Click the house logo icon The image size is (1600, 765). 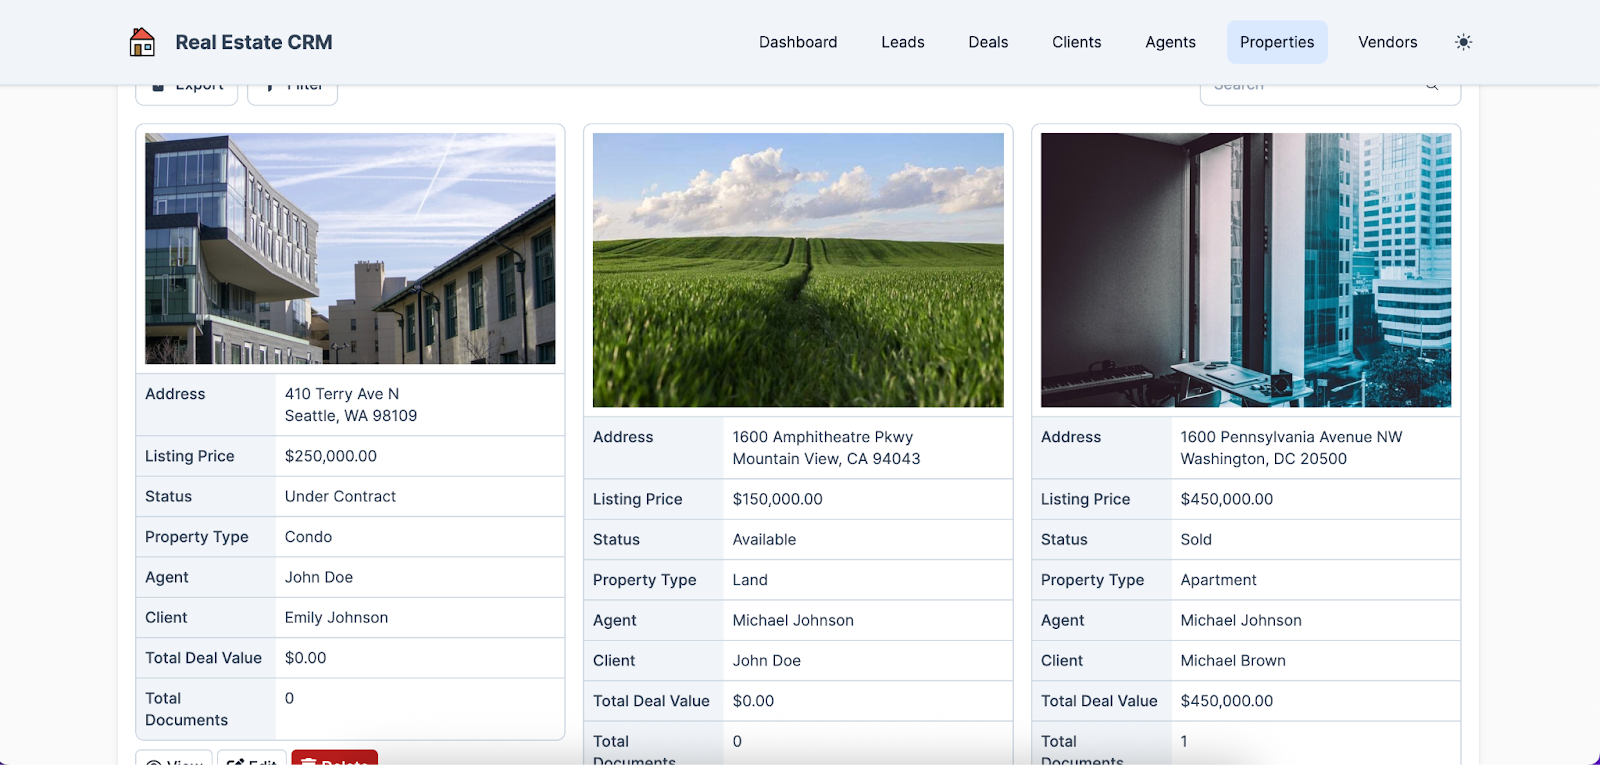142,42
